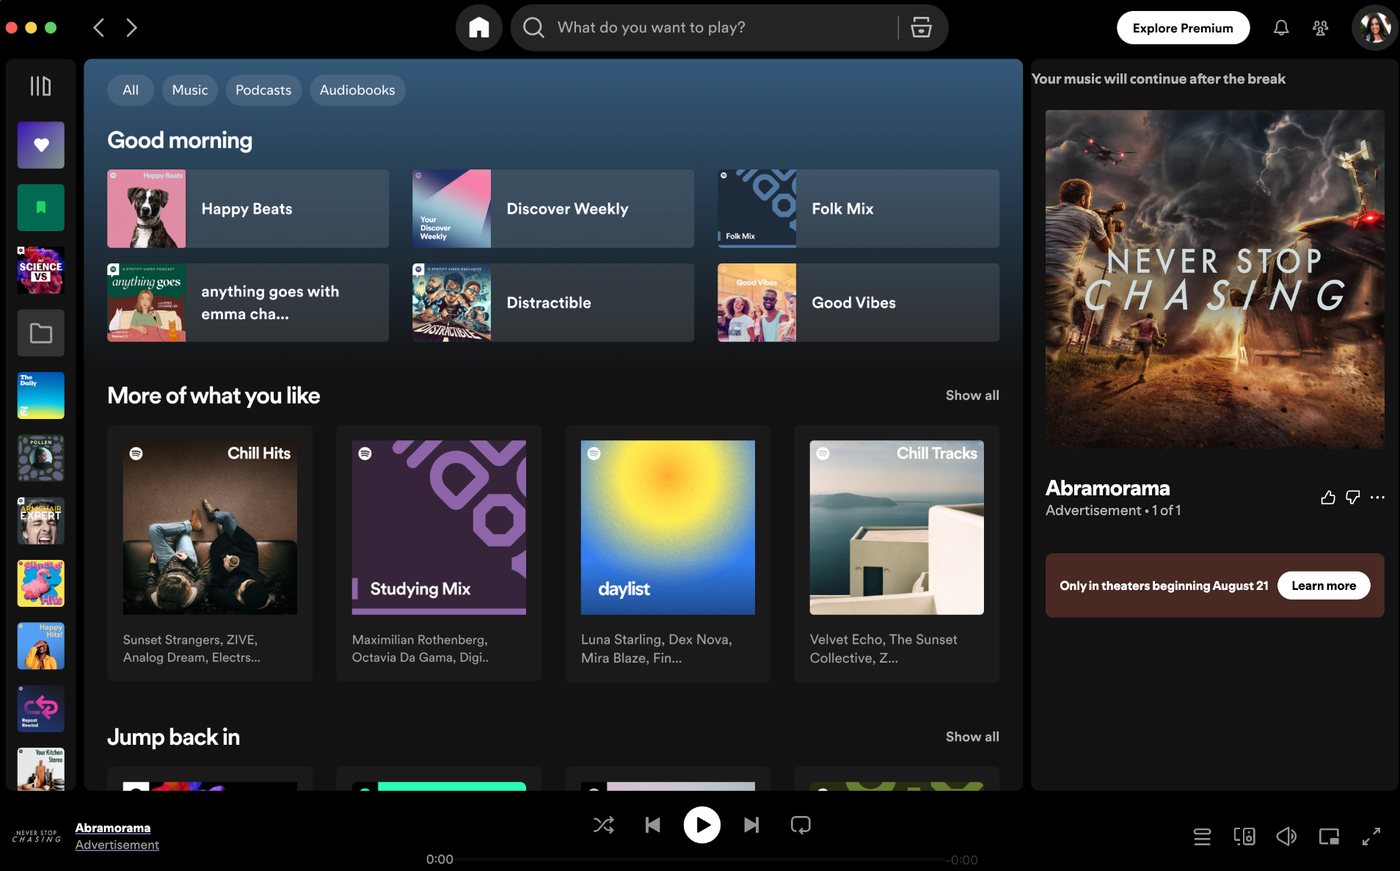Show all in Jump back in
Viewport: 1400px width, 871px height.
point(972,737)
